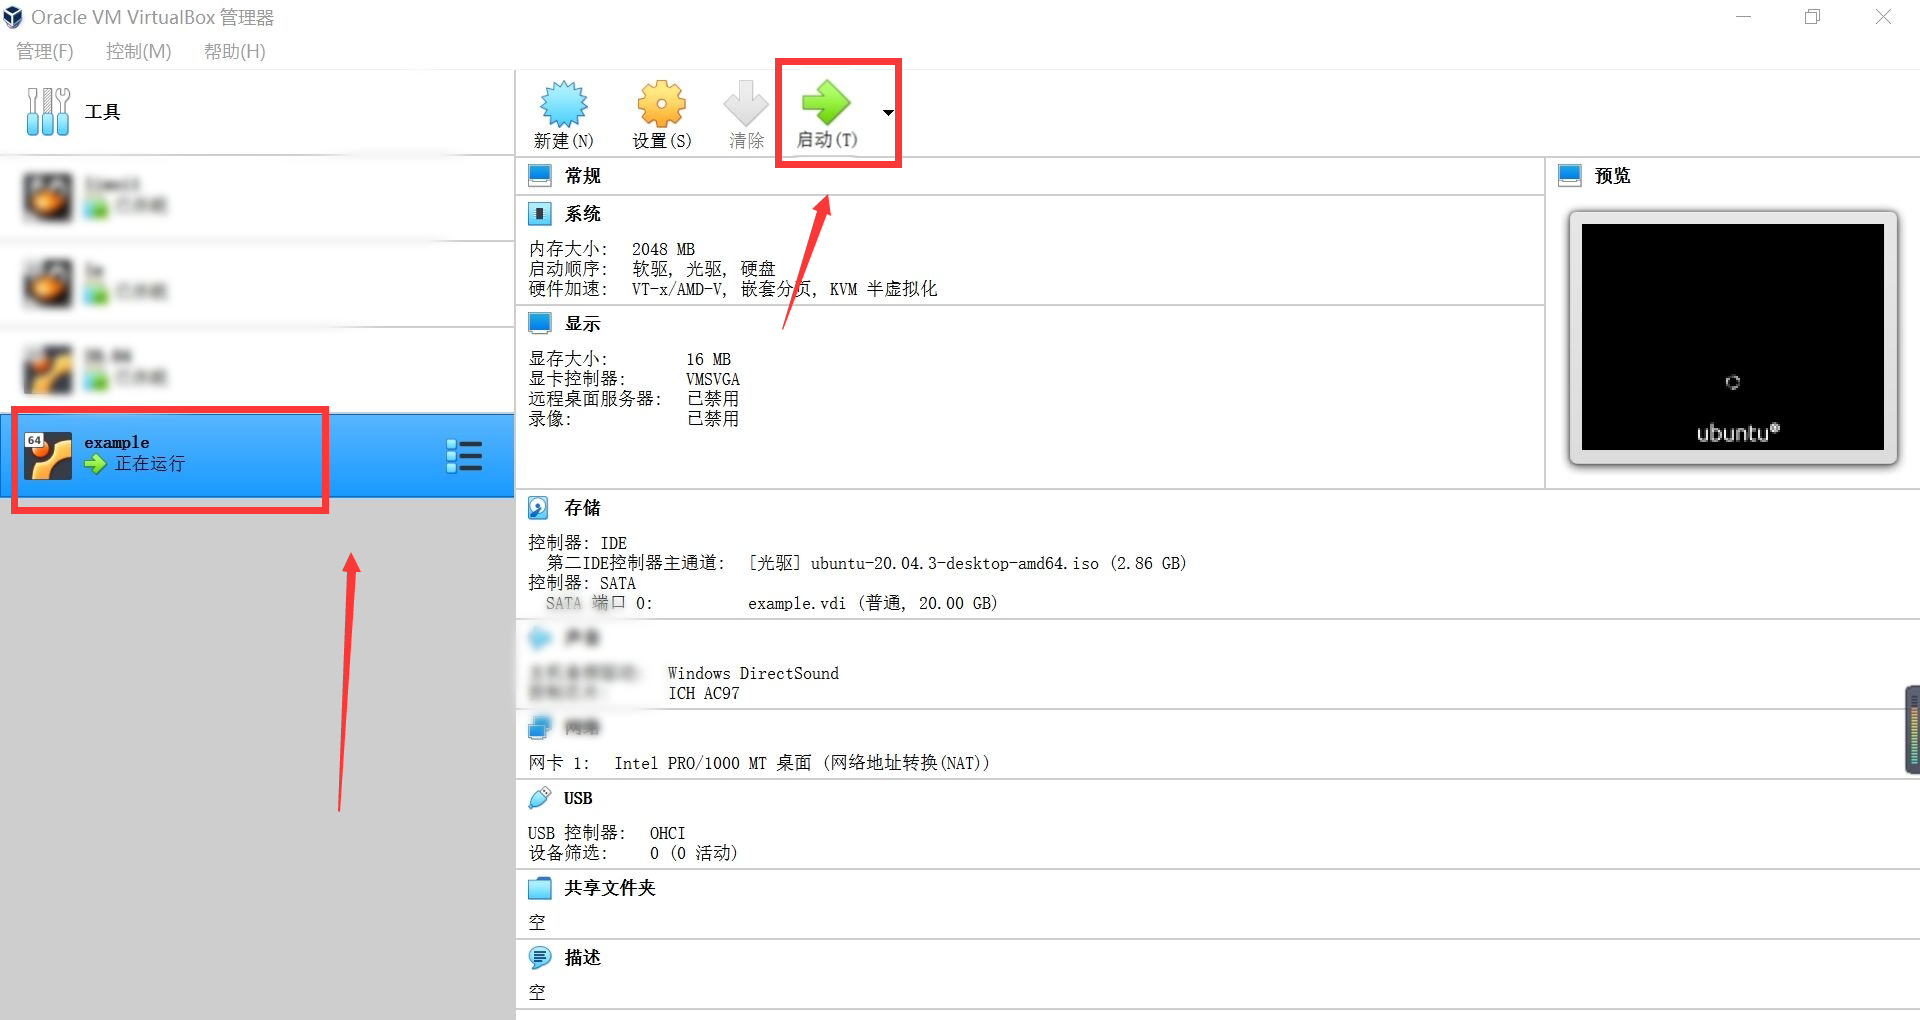Restore down the VirtualBox window
The width and height of the screenshot is (1920, 1020).
pyautogui.click(x=1812, y=17)
